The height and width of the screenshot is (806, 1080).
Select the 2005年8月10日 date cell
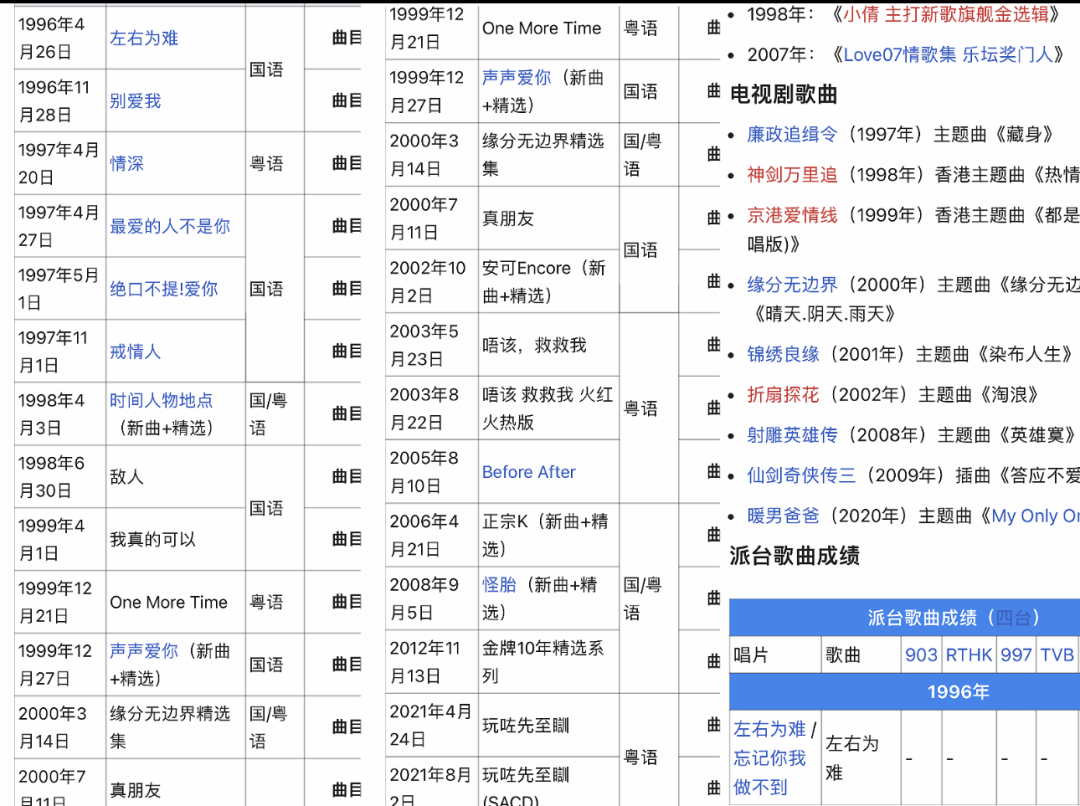(x=432, y=472)
